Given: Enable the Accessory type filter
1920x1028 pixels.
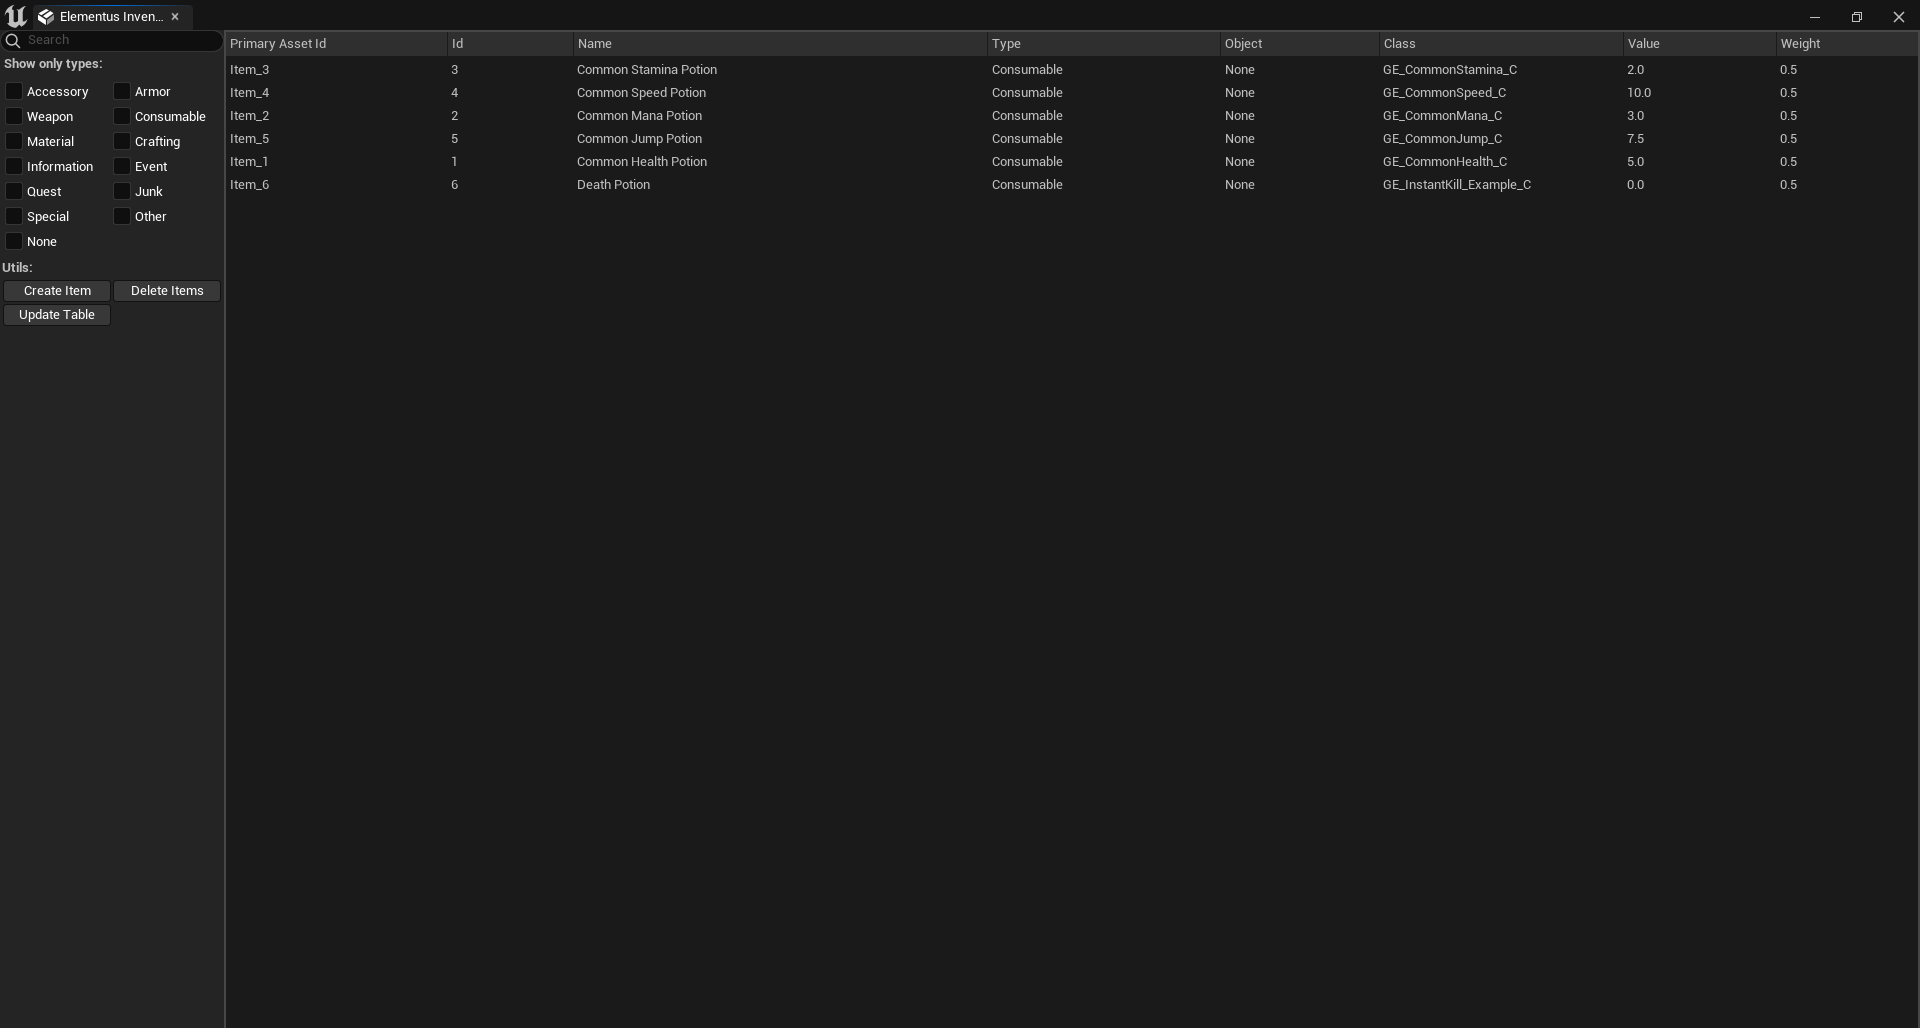Looking at the screenshot, I should pos(14,91).
